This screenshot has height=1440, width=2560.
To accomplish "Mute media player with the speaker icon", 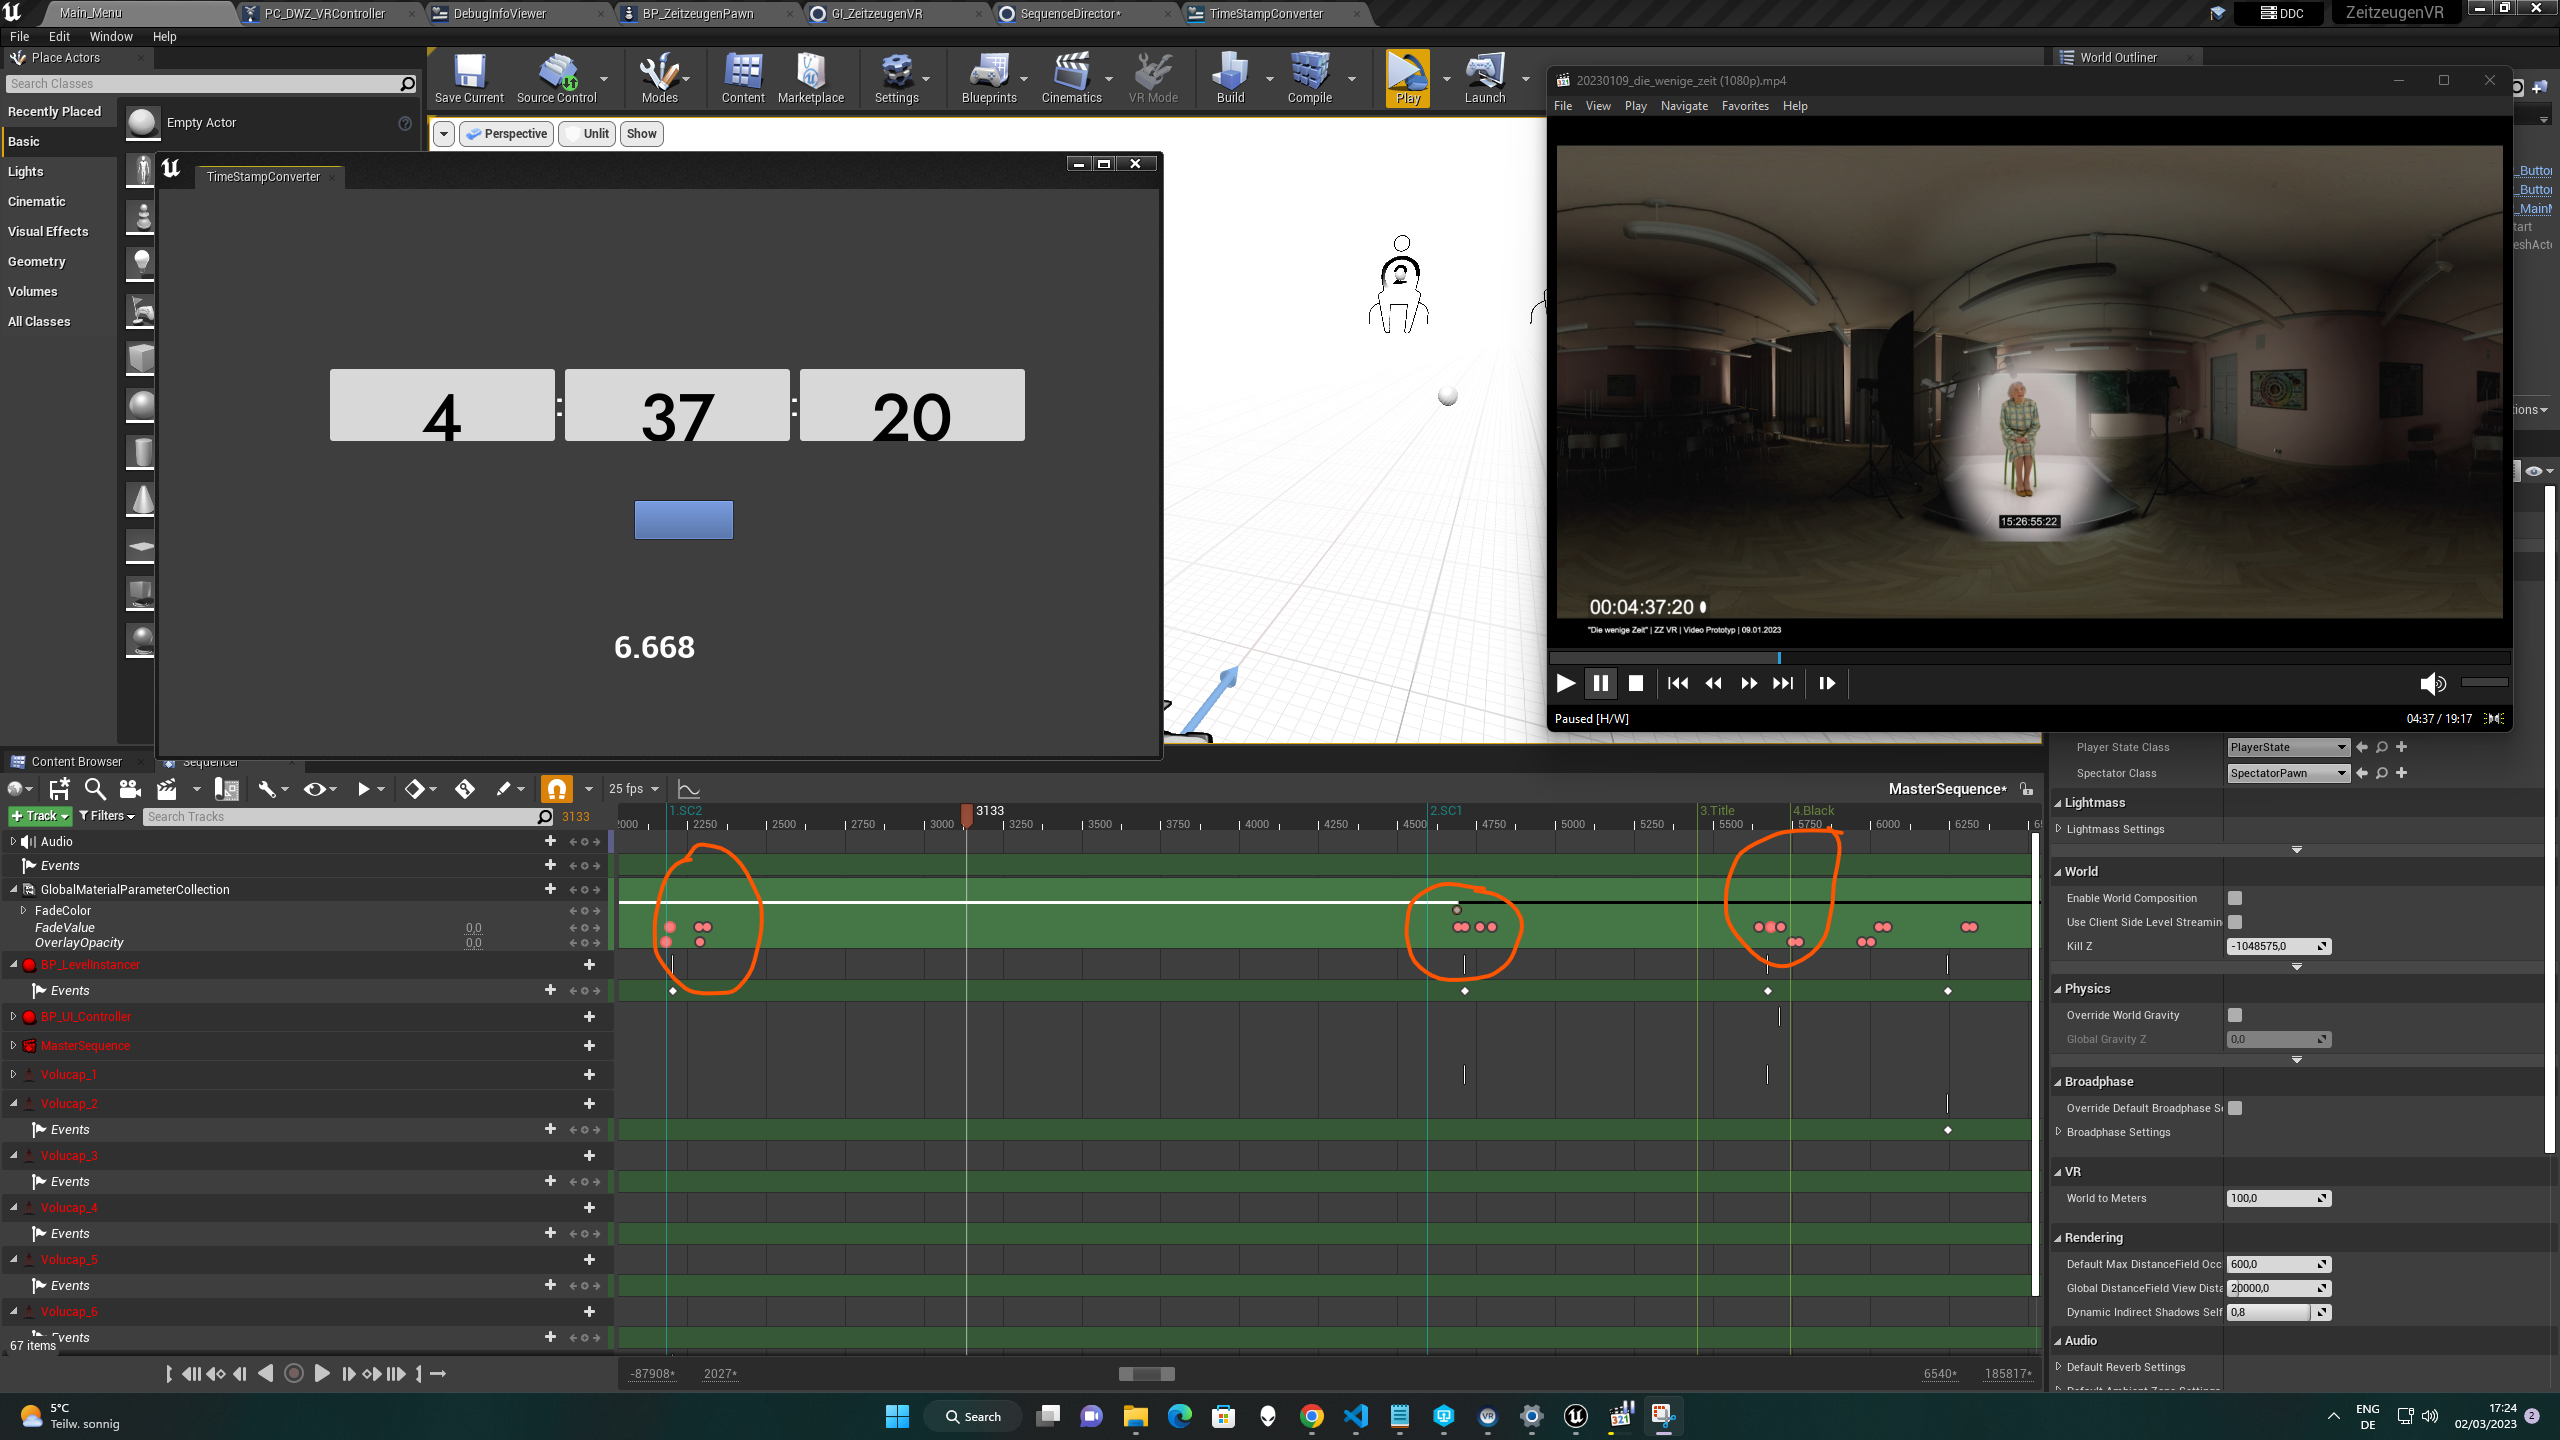I will (x=2432, y=683).
